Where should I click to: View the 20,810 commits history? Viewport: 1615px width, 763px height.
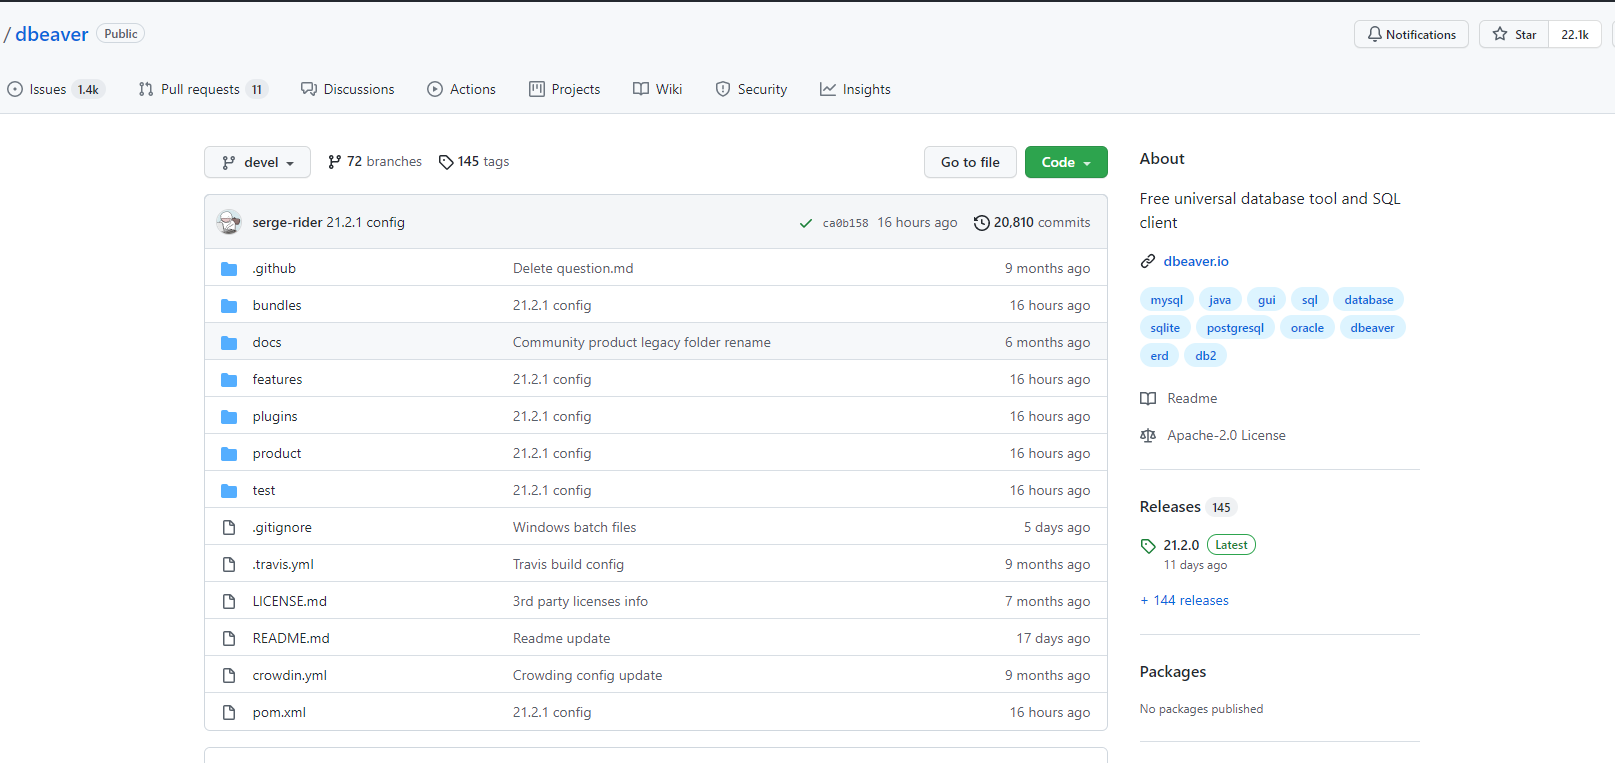1032,223
